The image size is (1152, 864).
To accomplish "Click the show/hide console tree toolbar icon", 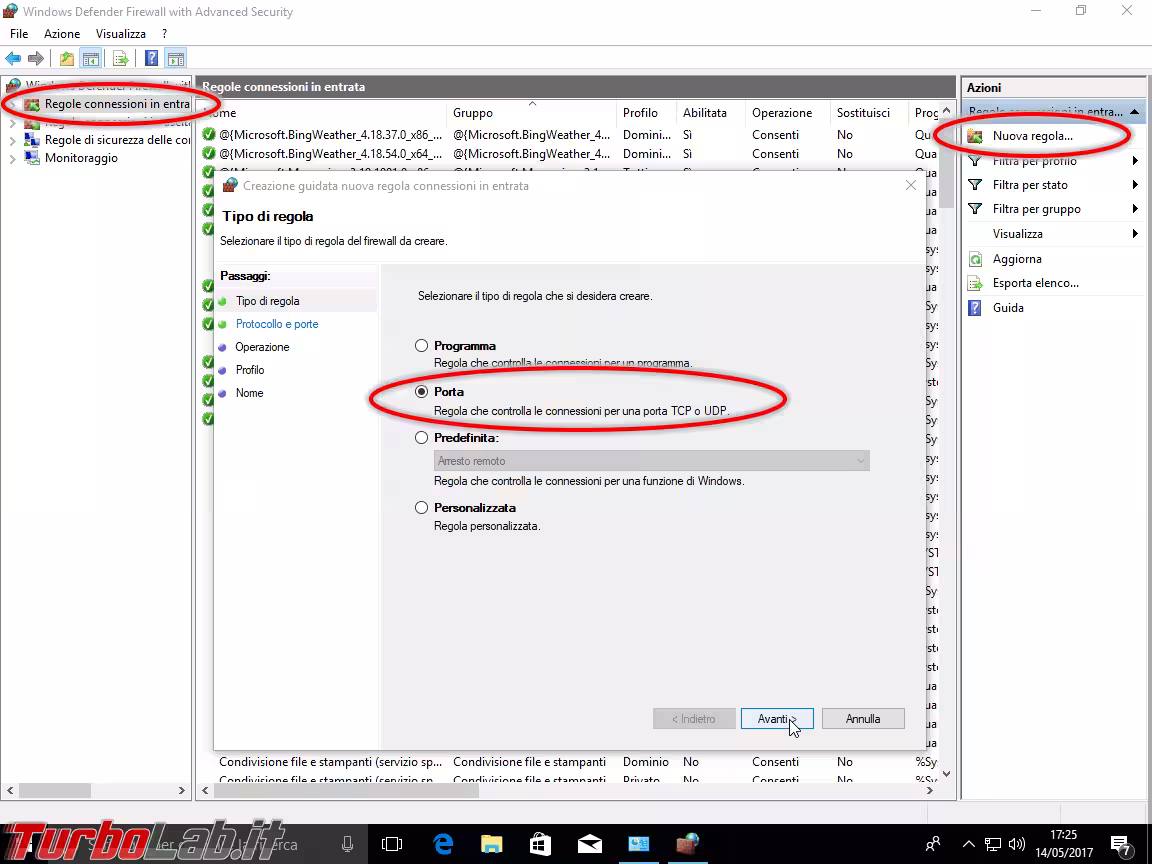I will [x=91, y=57].
